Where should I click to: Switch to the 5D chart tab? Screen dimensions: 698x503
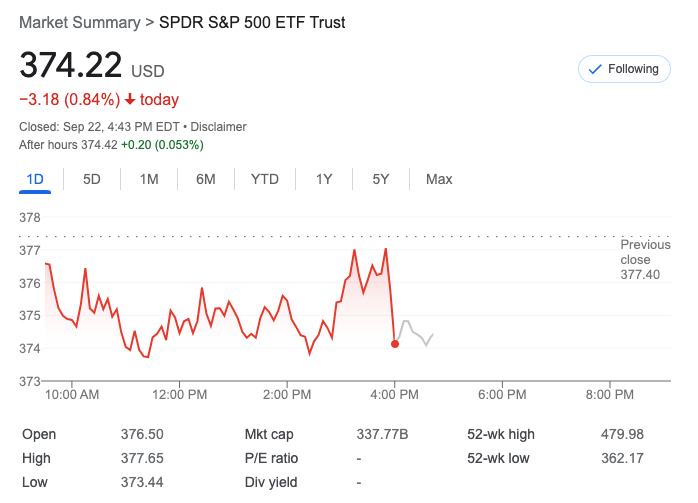pyautogui.click(x=92, y=179)
